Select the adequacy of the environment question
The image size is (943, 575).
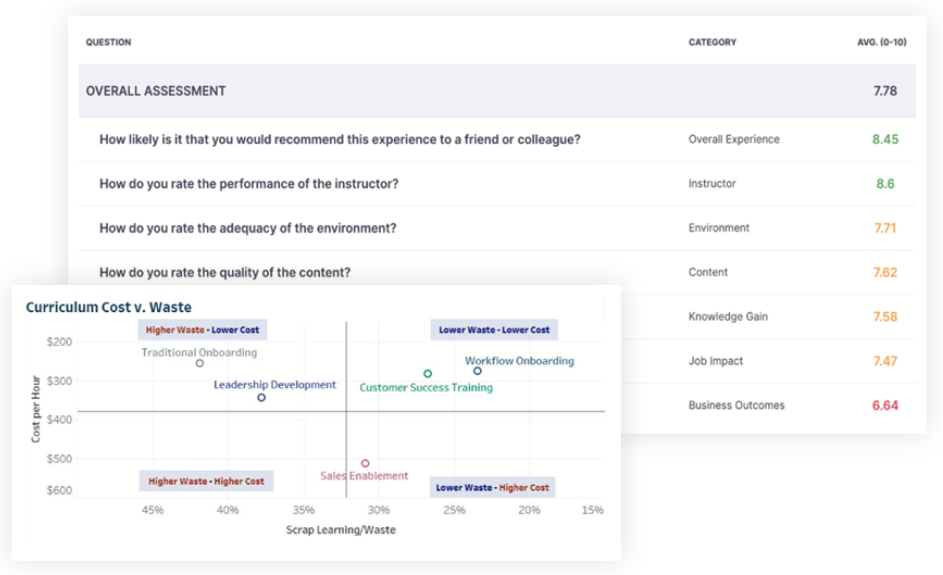(248, 228)
